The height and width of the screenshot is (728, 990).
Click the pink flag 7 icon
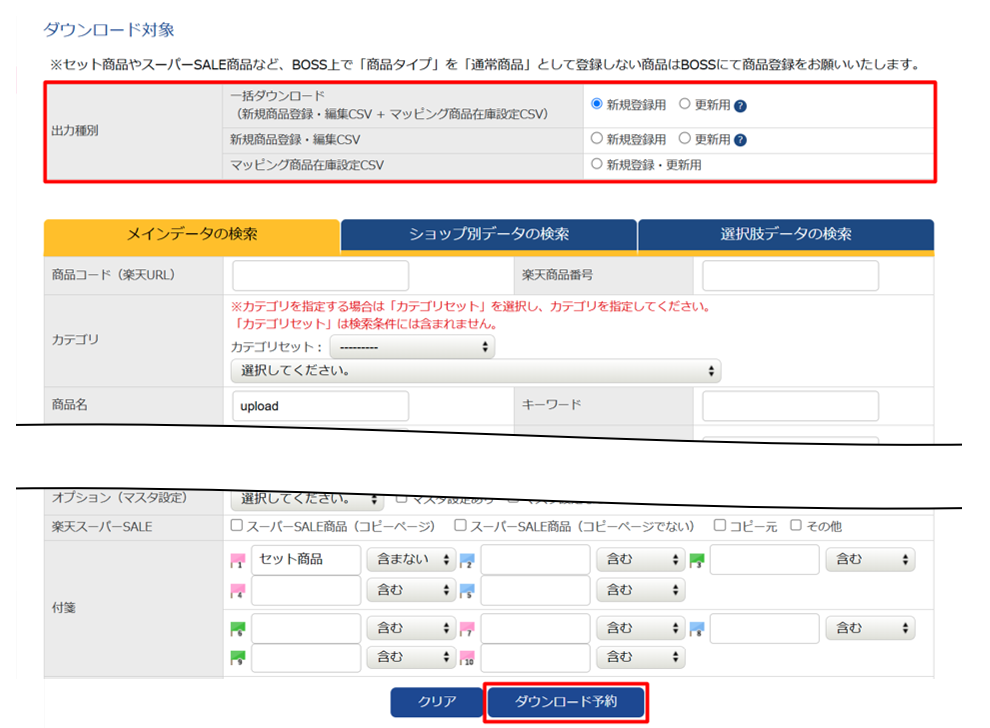tap(467, 629)
